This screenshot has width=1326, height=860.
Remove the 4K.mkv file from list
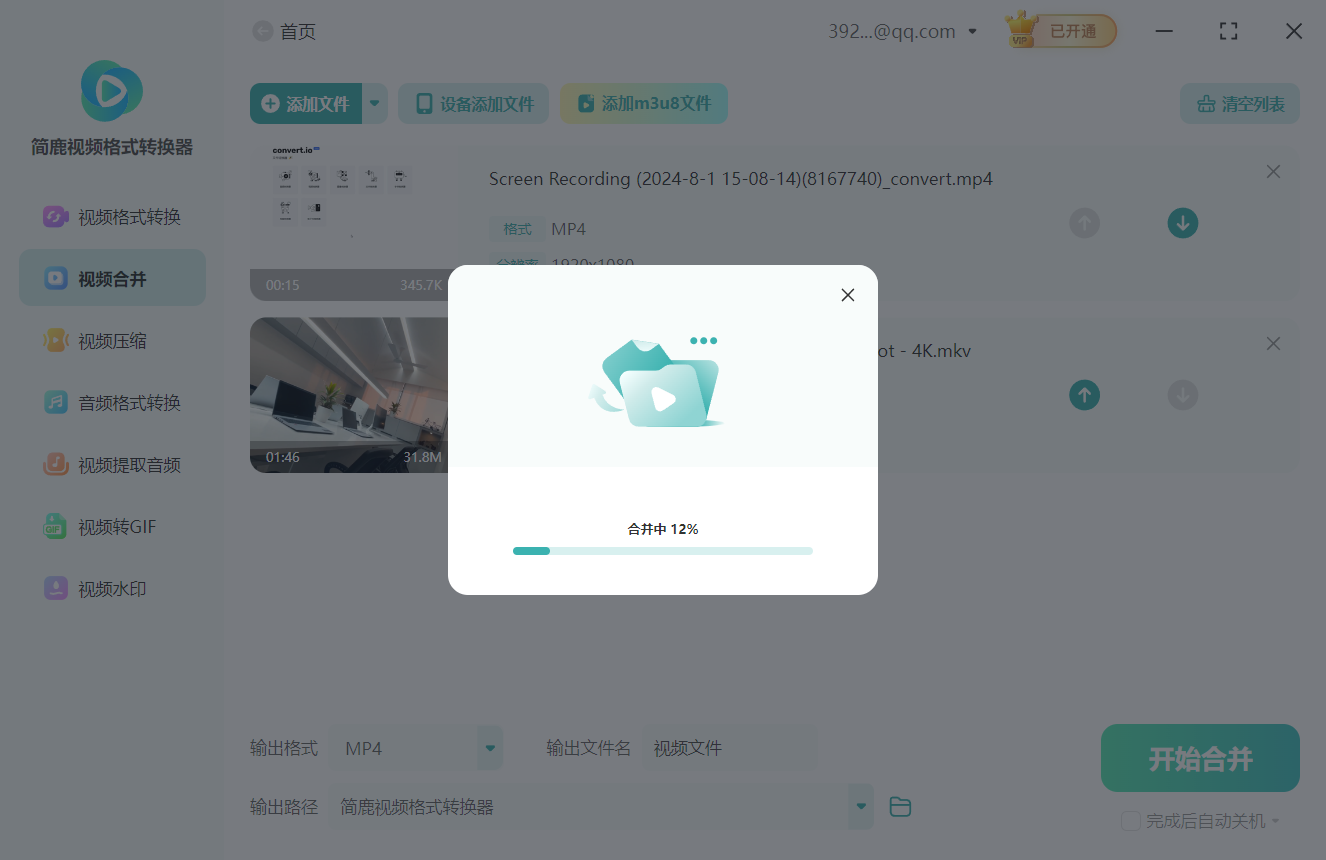pyautogui.click(x=1273, y=344)
